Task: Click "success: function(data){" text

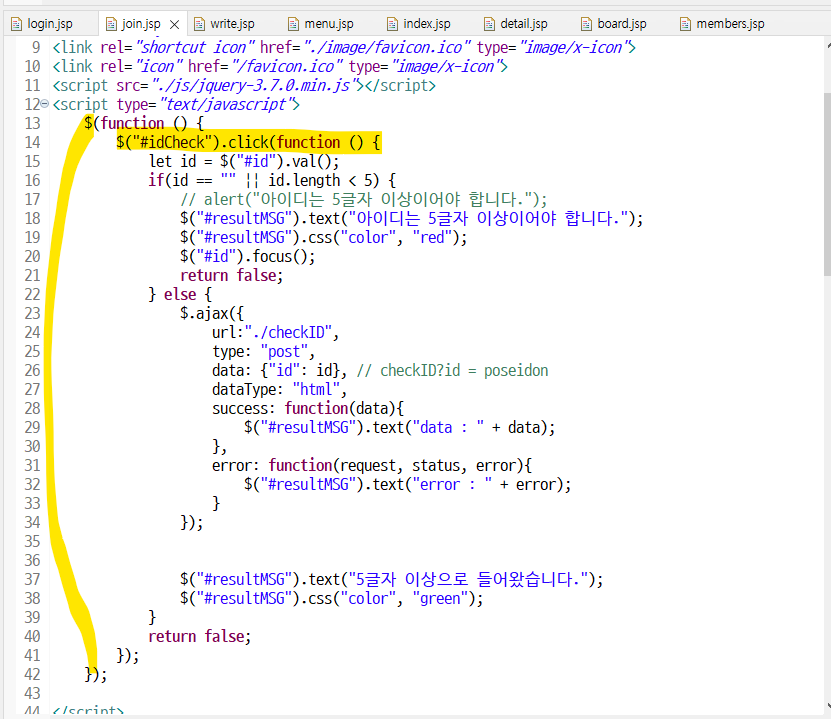Action: (308, 409)
